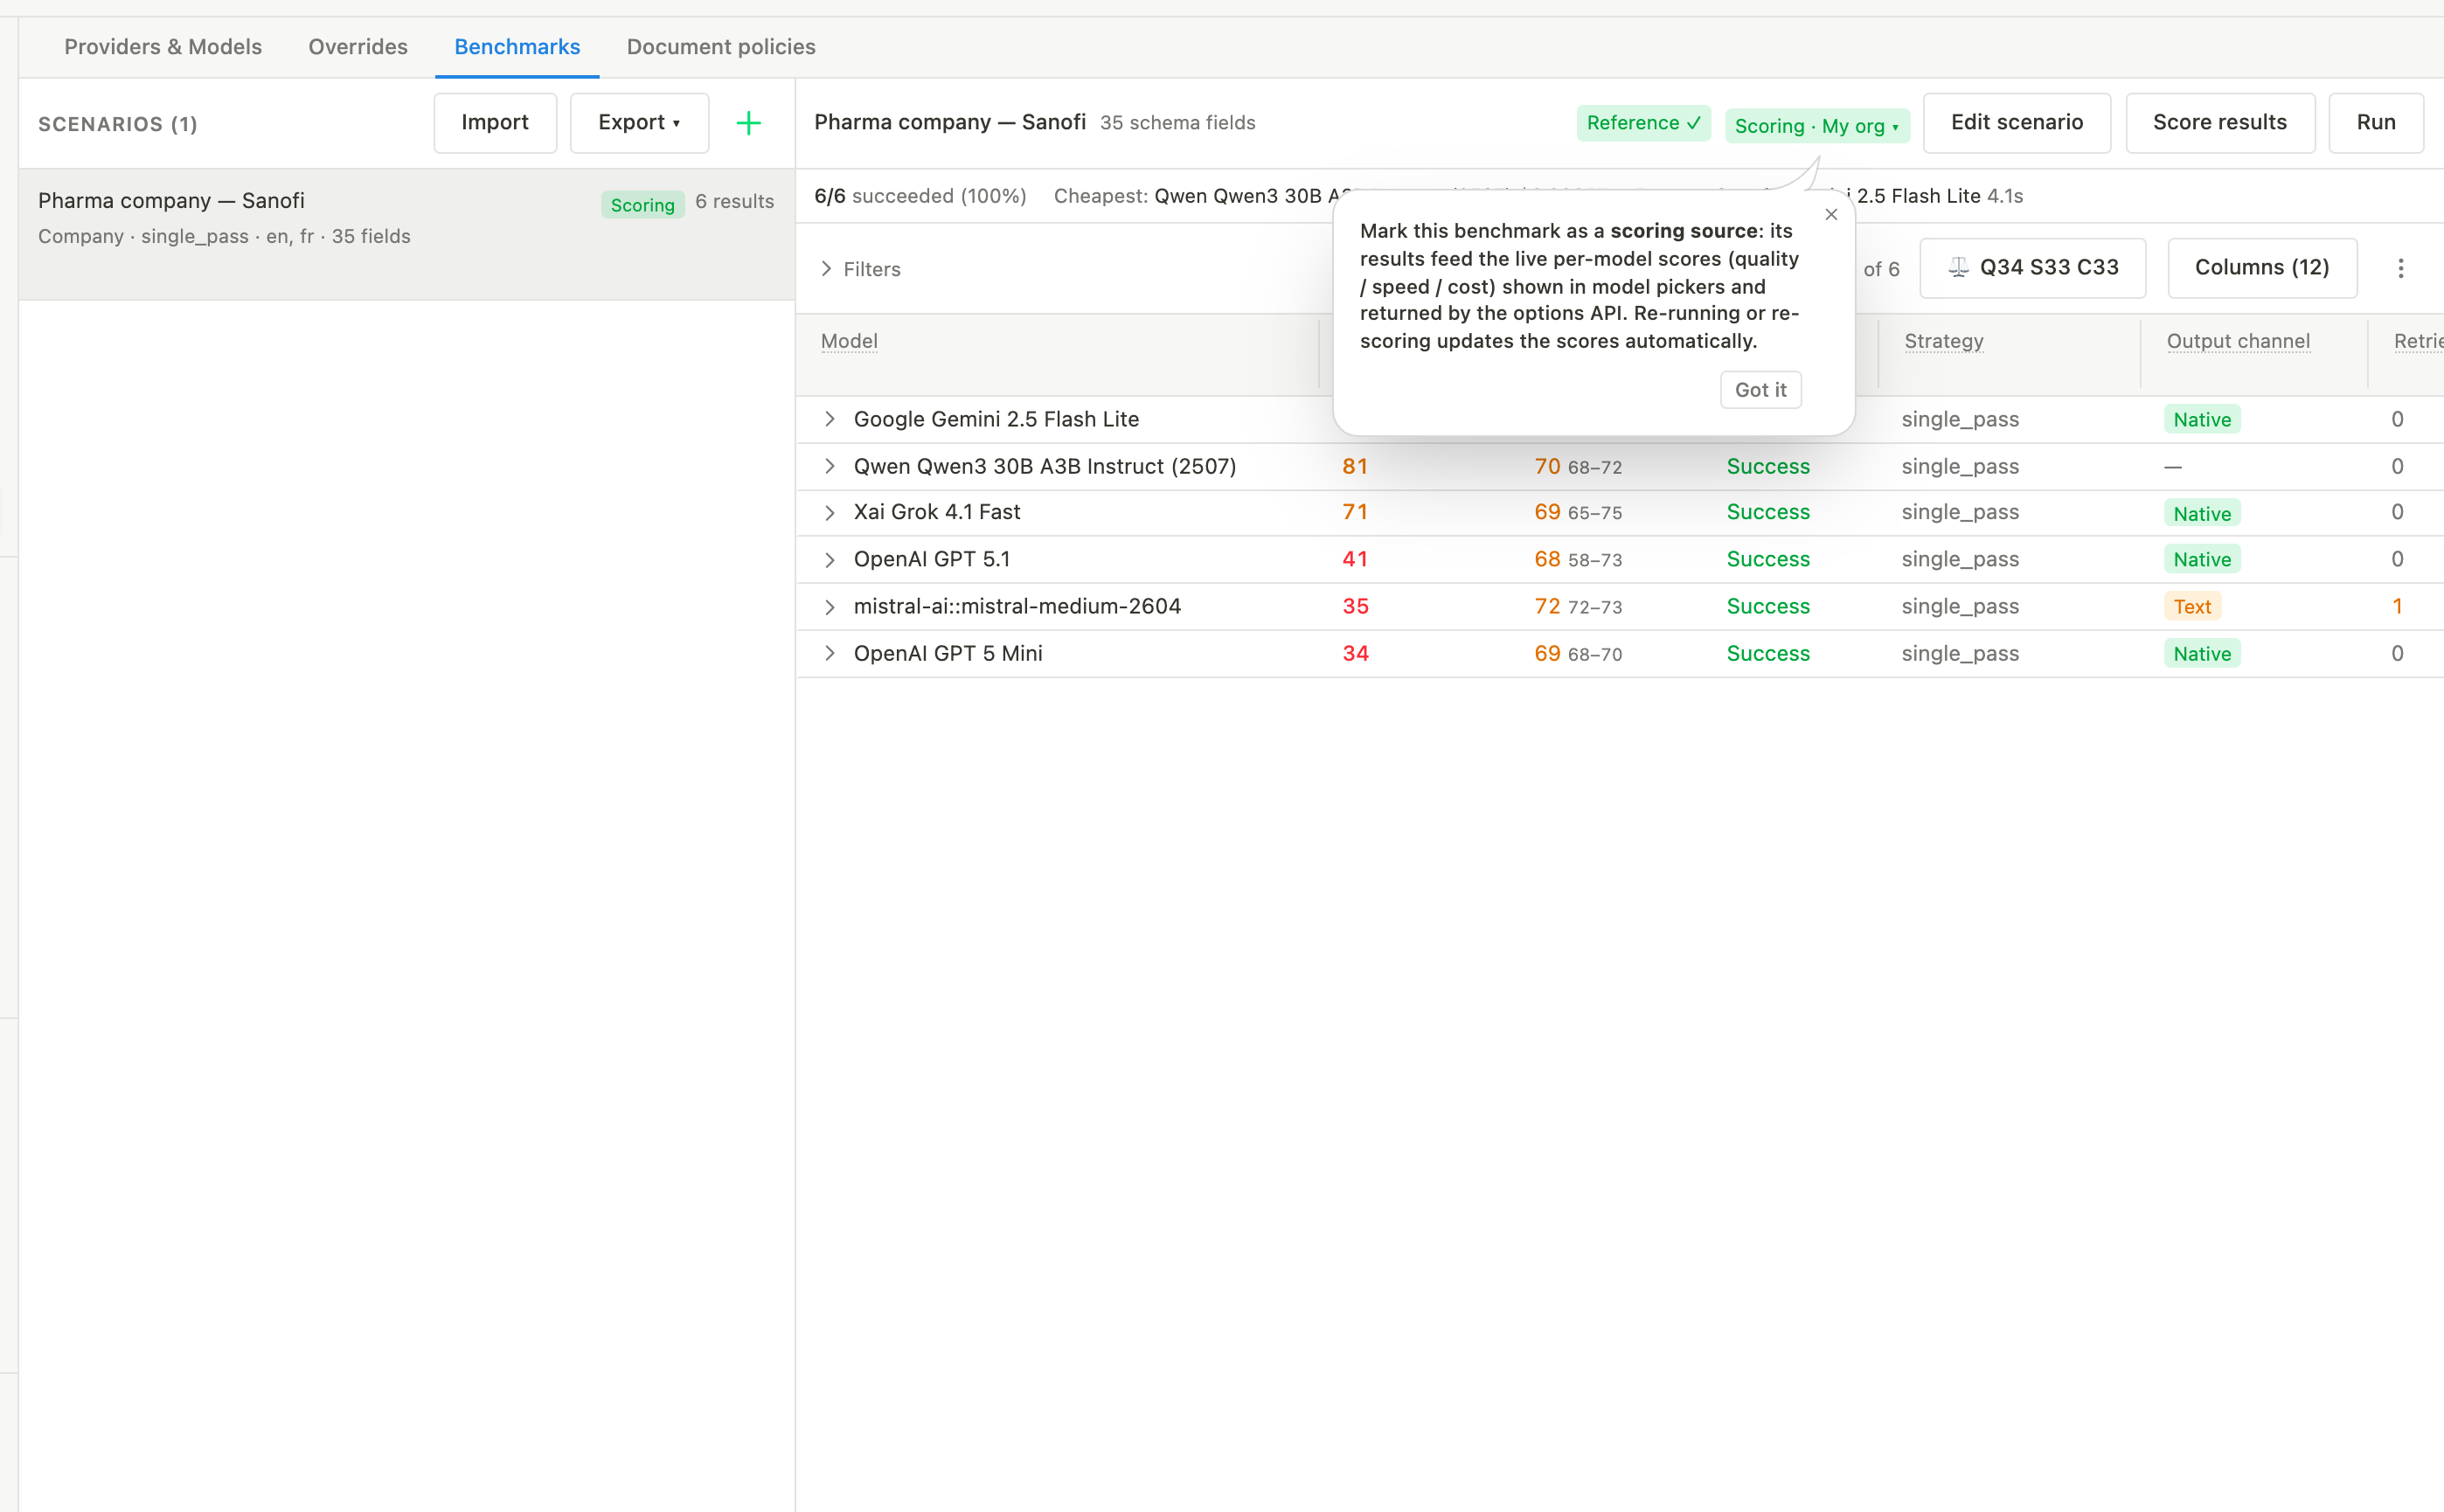Sort by Output channel column header
The height and width of the screenshot is (1512, 2444).
point(2238,341)
